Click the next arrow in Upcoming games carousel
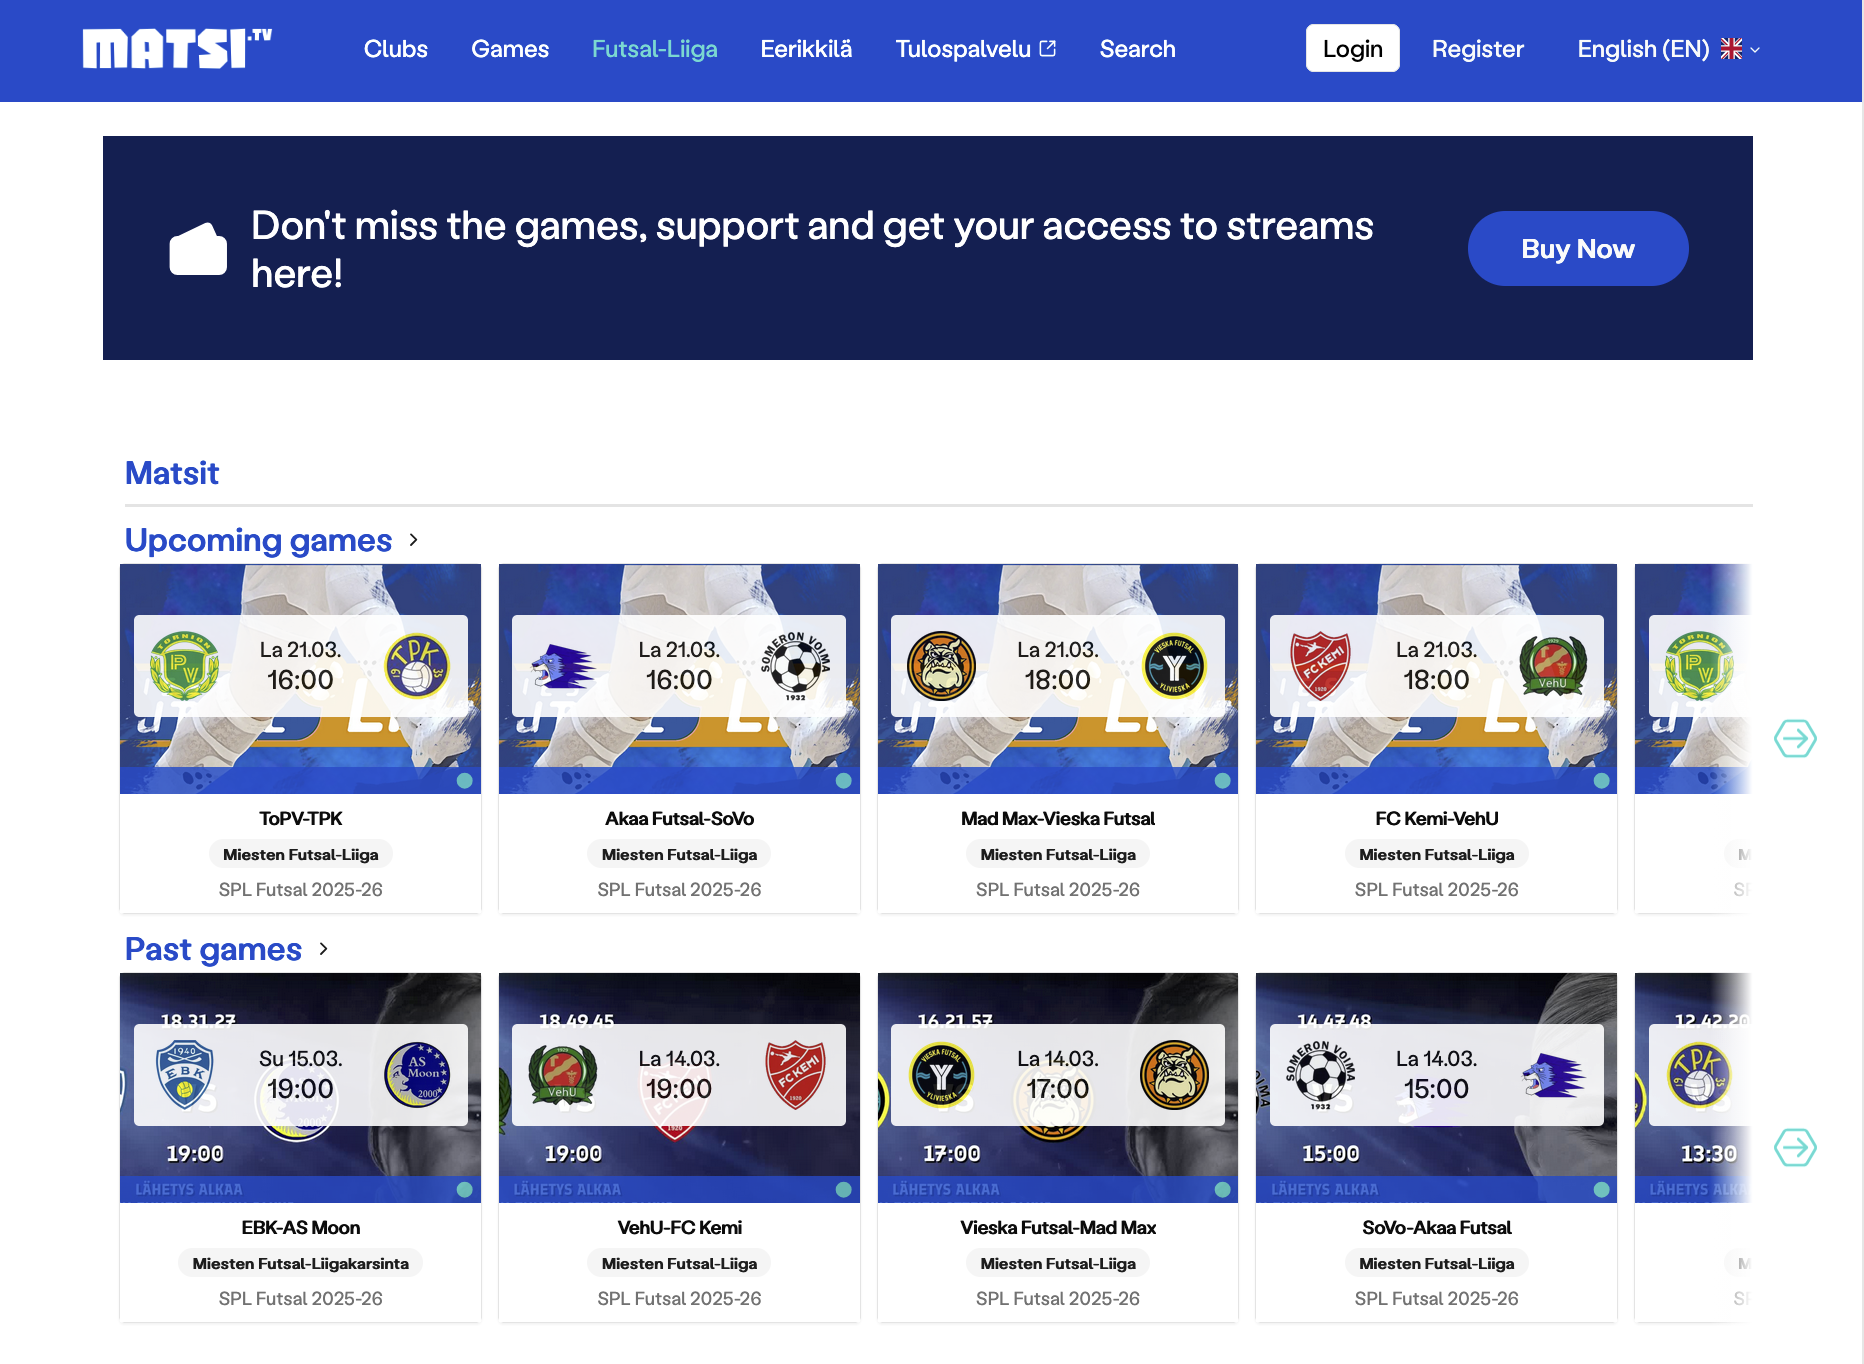This screenshot has width=1864, height=1364. click(1795, 739)
